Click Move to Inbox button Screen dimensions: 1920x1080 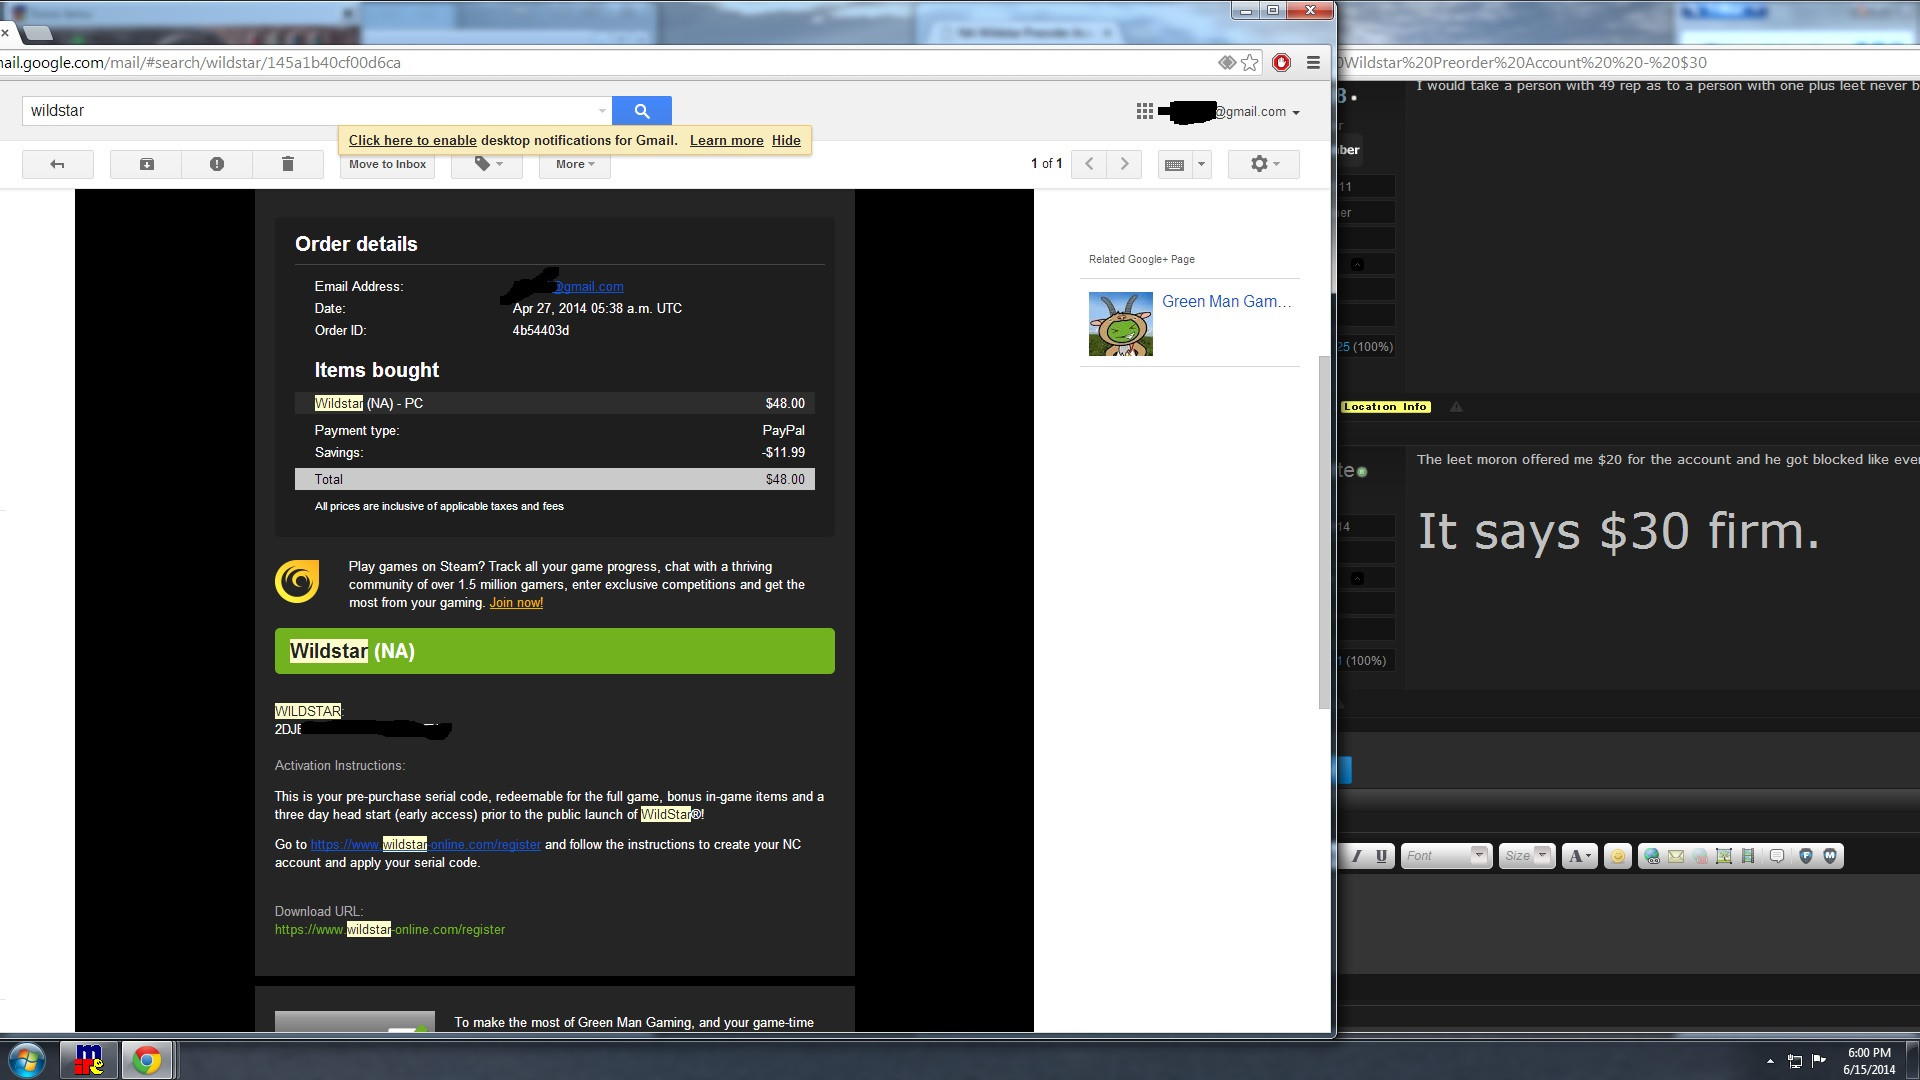(x=387, y=164)
